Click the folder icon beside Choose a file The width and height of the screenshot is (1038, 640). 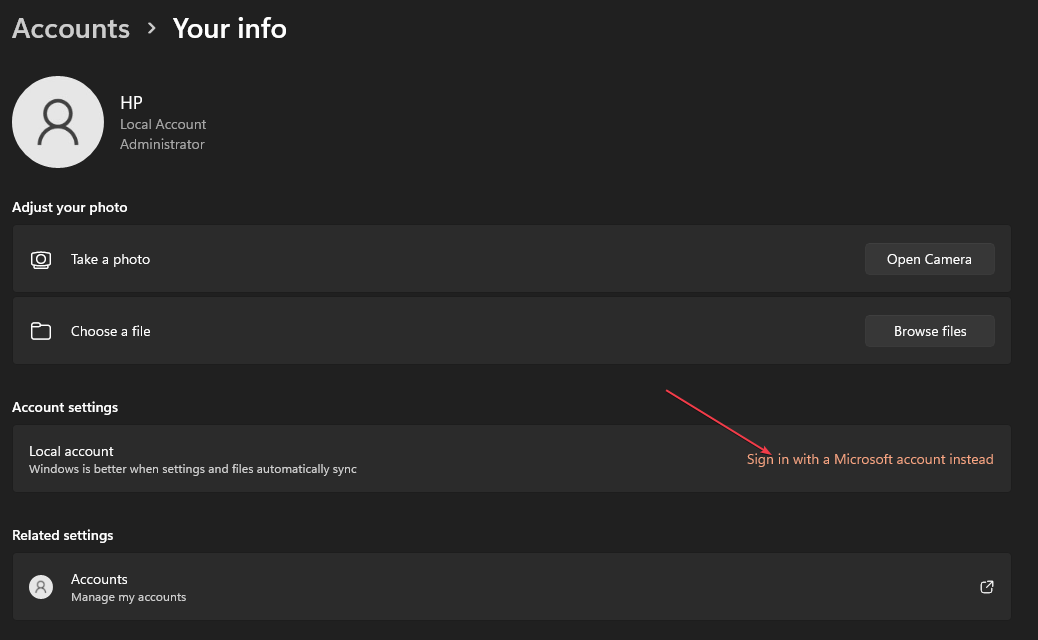point(41,331)
